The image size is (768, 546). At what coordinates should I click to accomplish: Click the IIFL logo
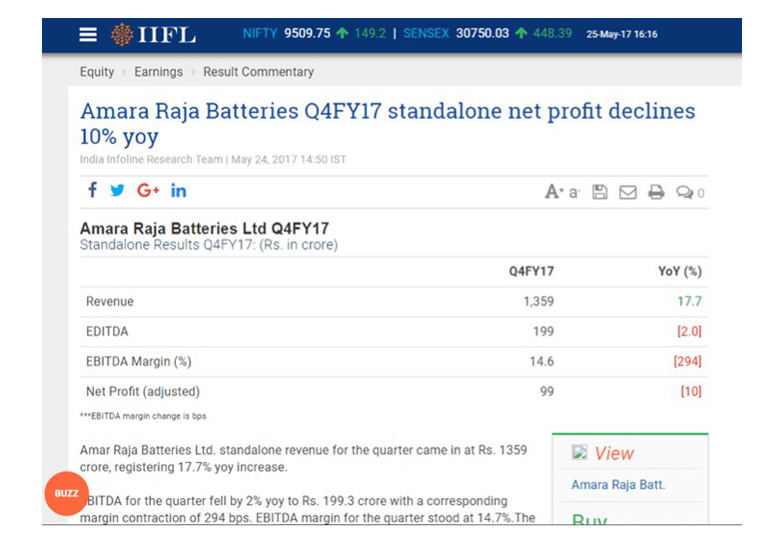153,34
